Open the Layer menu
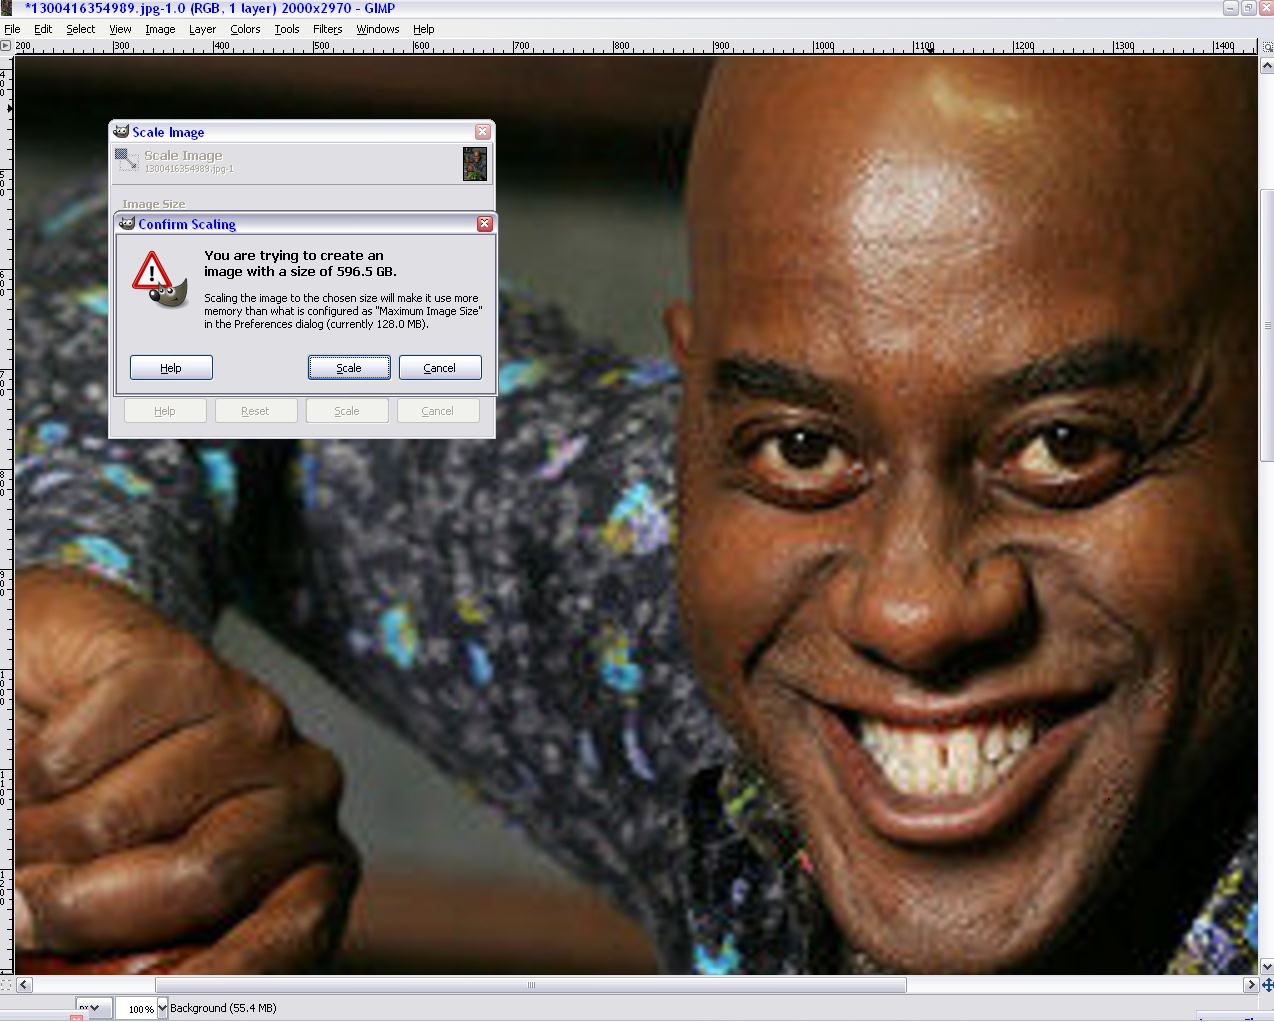 tap(202, 29)
